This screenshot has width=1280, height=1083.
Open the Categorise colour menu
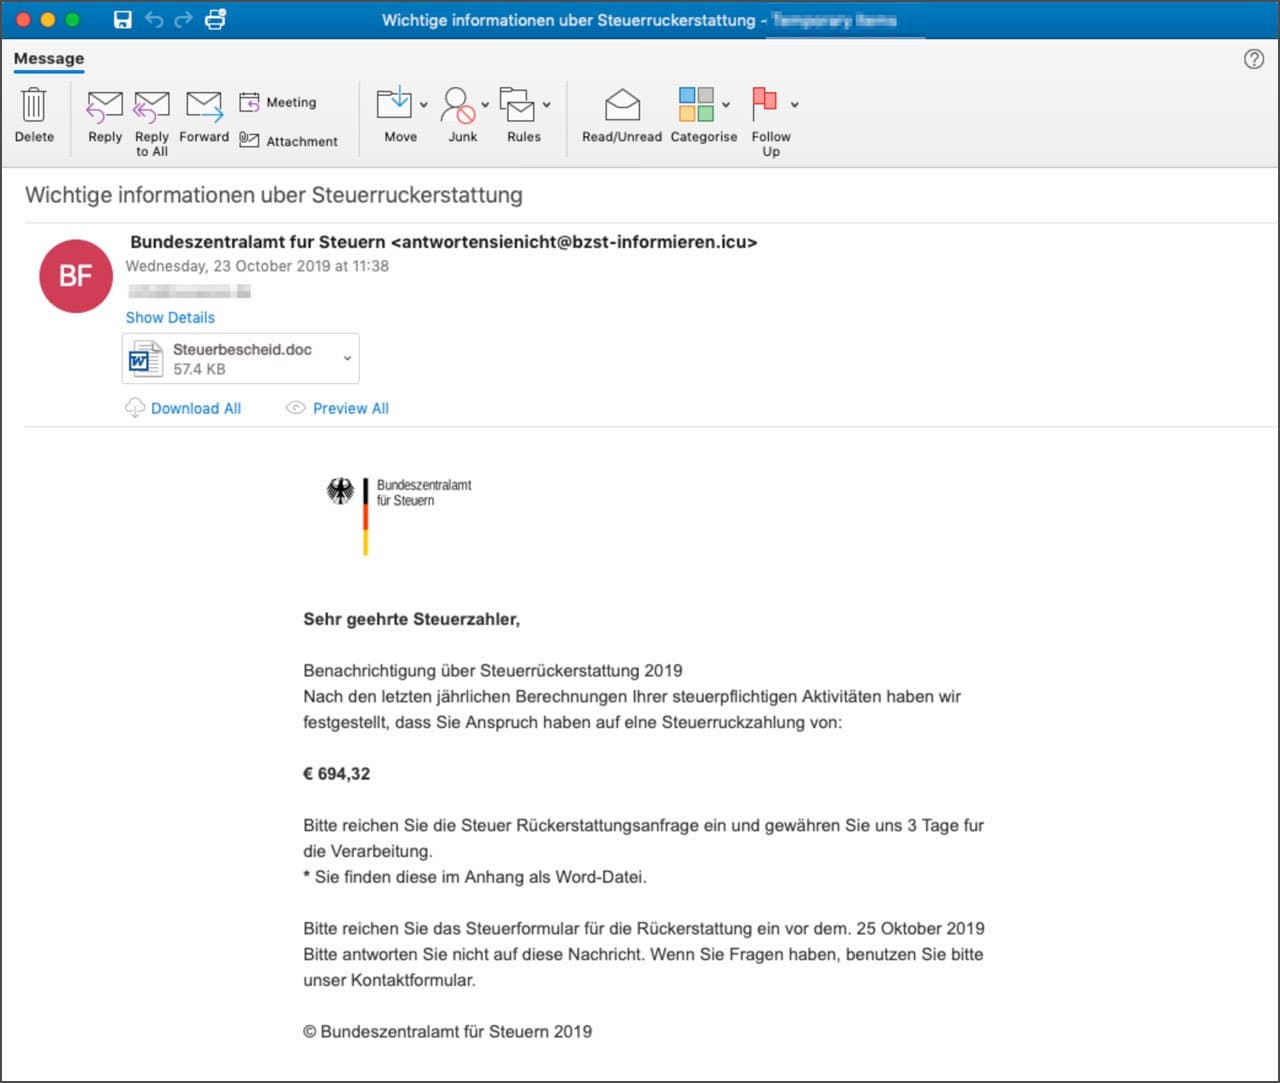[x=726, y=104]
